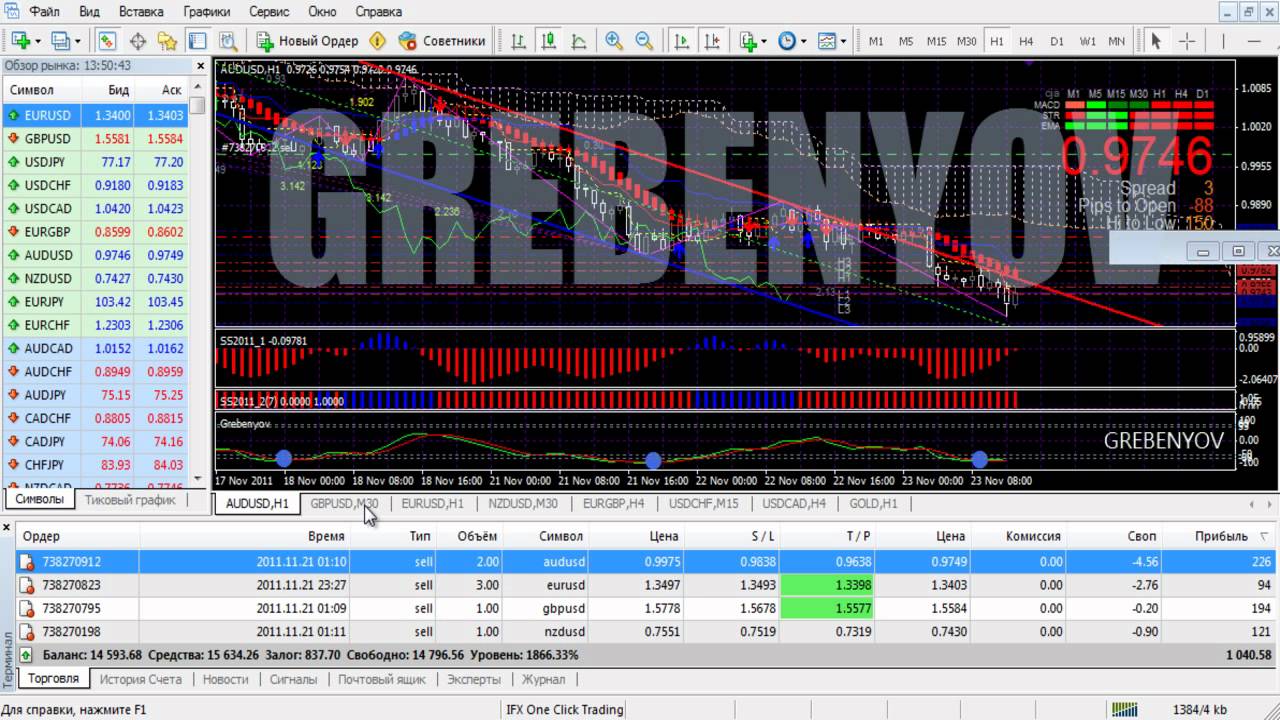This screenshot has height=720, width=1280.
Task: Set timeframe to M15
Action: pyautogui.click(x=936, y=41)
